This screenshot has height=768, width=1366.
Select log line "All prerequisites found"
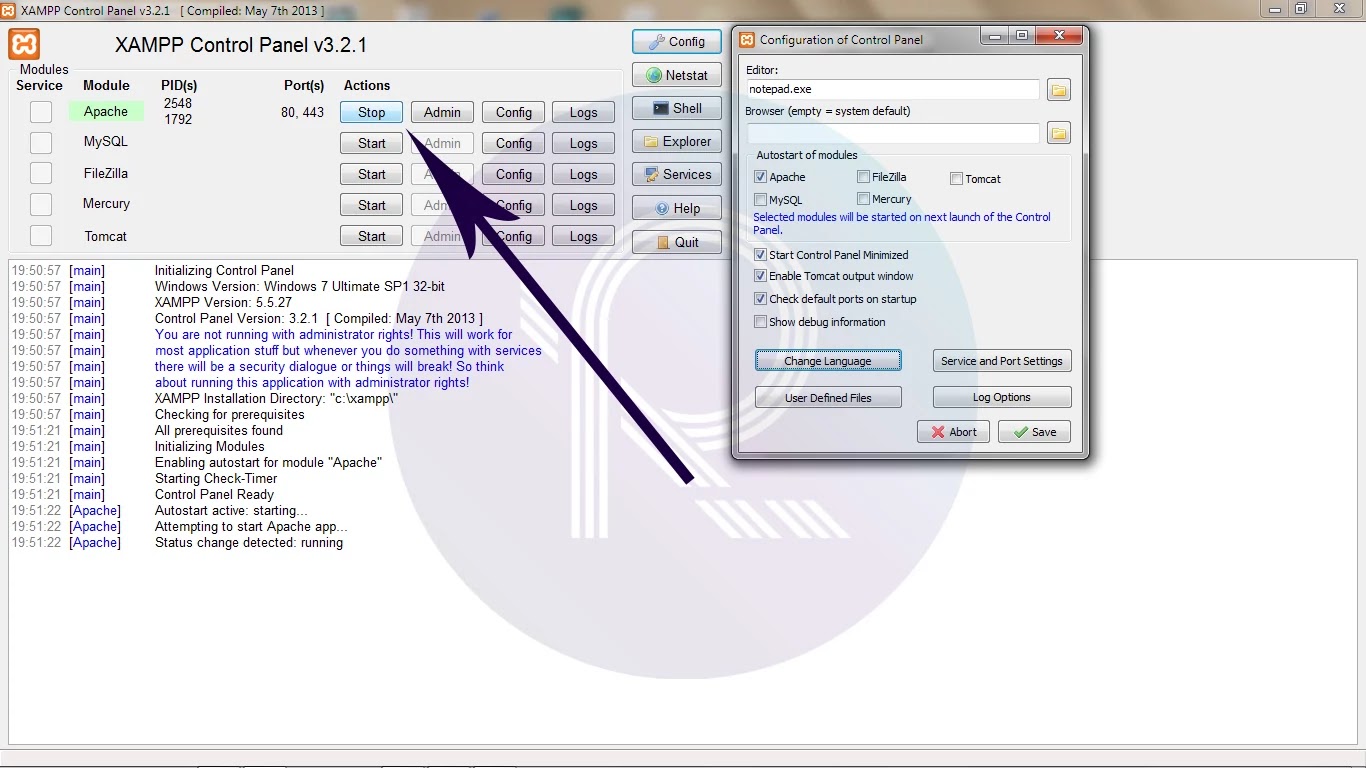[219, 430]
